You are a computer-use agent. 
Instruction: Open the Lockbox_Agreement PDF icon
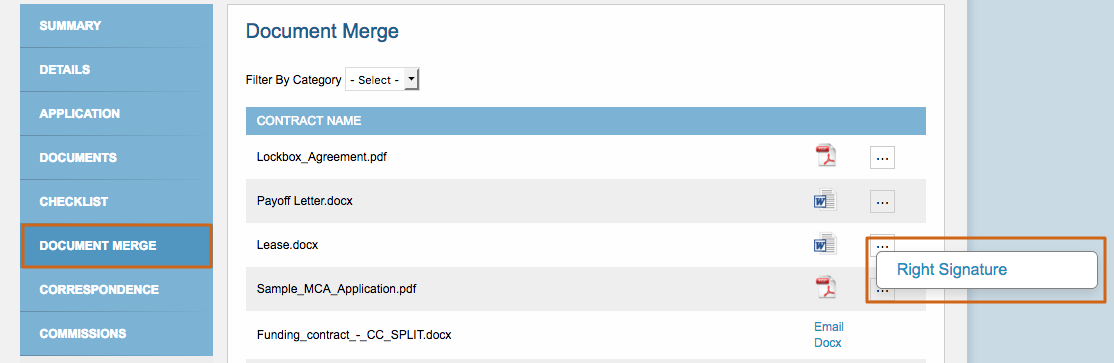pos(826,156)
